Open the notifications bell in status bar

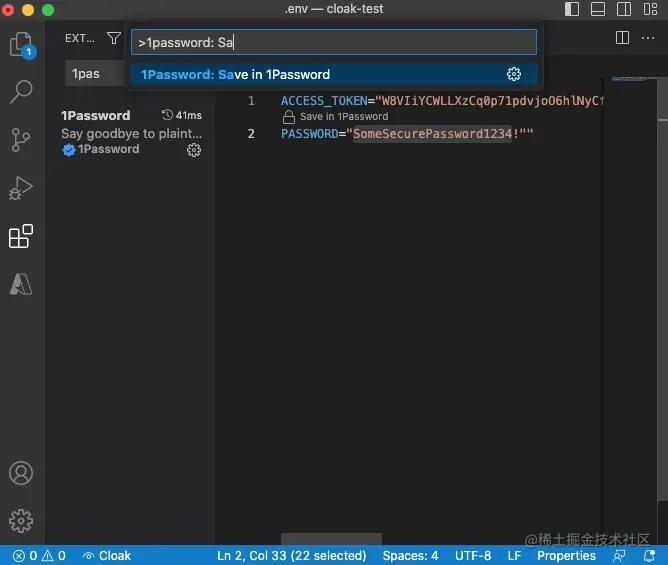click(x=649, y=556)
